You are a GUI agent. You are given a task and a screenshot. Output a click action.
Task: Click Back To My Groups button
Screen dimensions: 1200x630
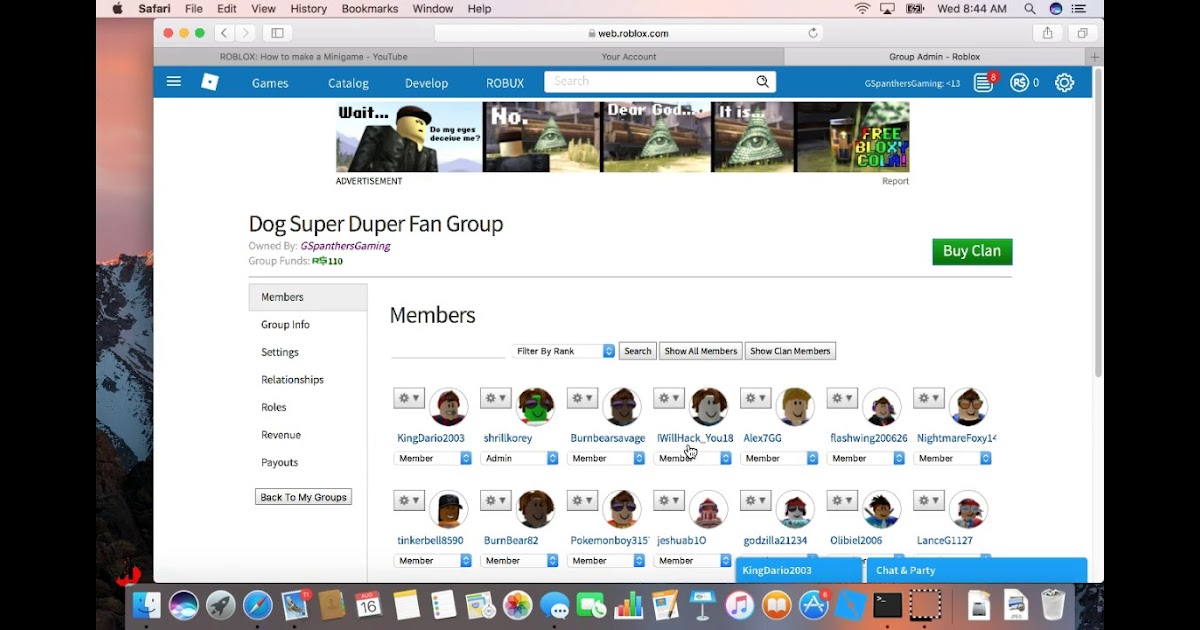point(303,497)
